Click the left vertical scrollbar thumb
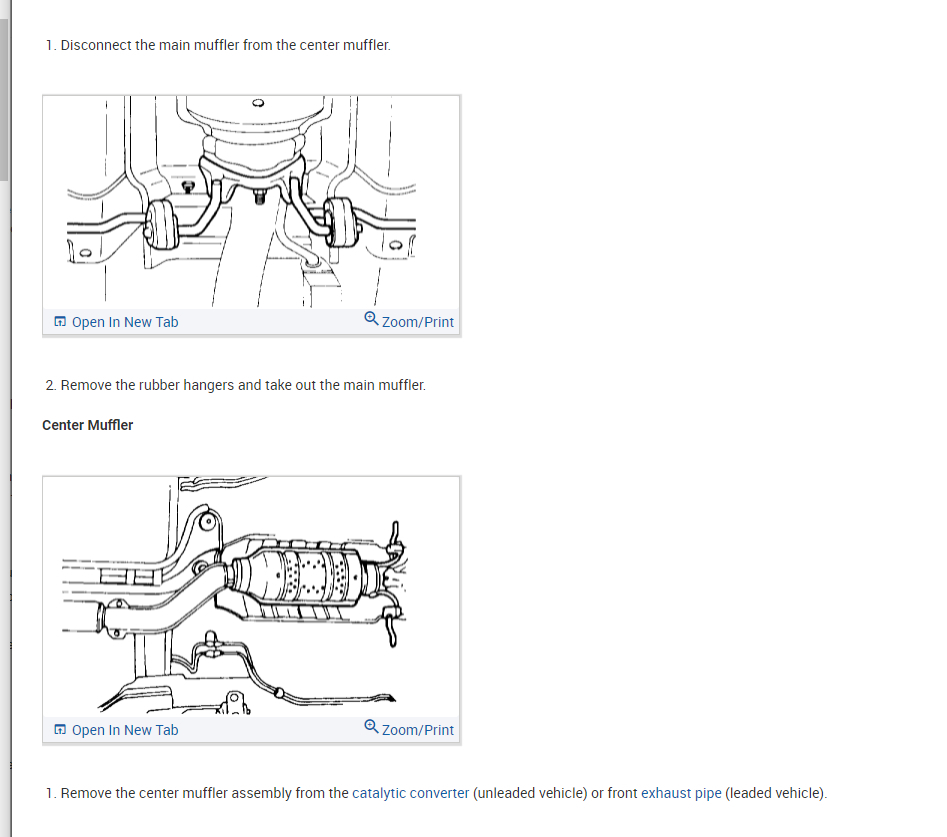The width and height of the screenshot is (947, 837). pos(4,100)
